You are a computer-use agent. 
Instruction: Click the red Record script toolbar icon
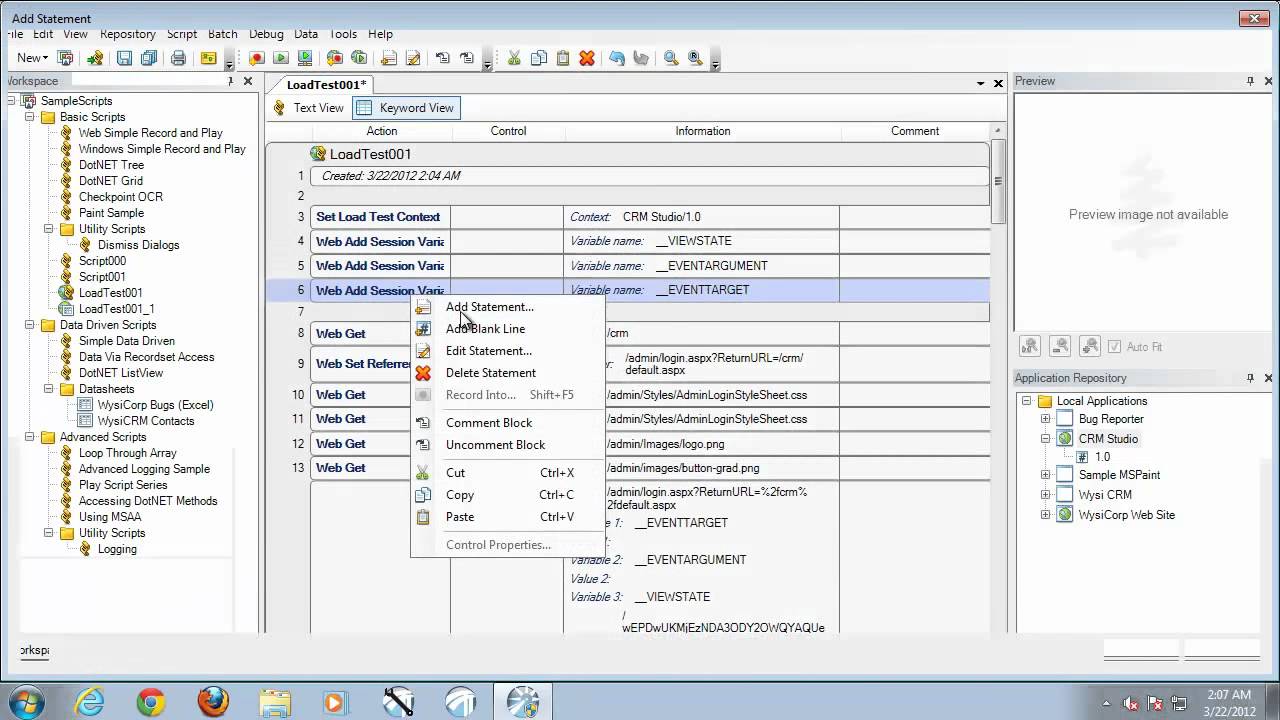(256, 58)
